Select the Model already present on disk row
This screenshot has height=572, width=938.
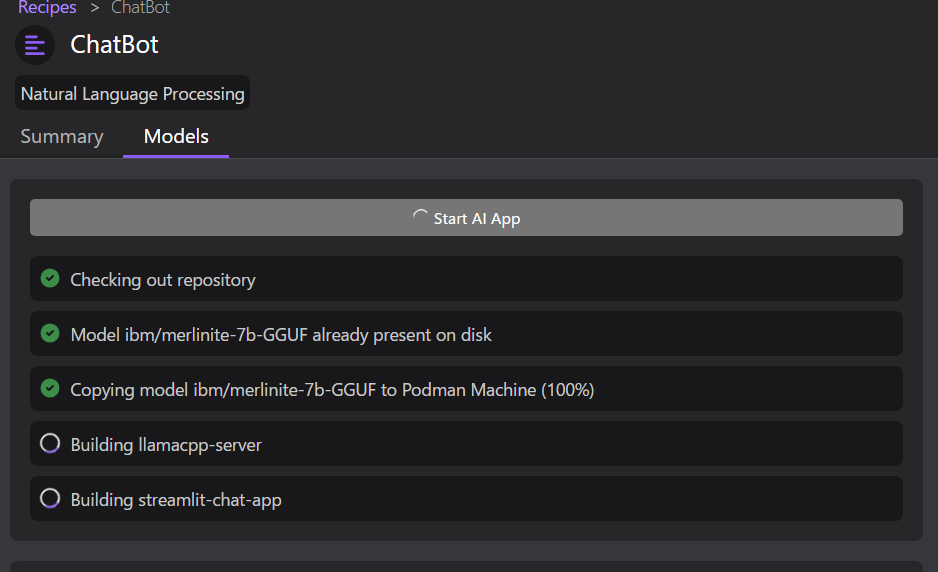point(466,334)
